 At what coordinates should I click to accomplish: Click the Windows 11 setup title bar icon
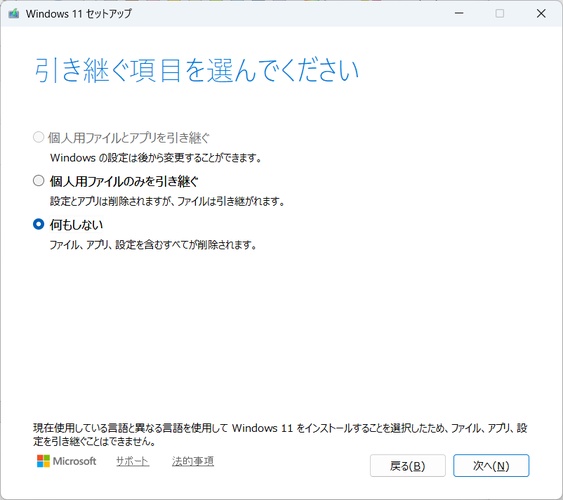pos(14,14)
